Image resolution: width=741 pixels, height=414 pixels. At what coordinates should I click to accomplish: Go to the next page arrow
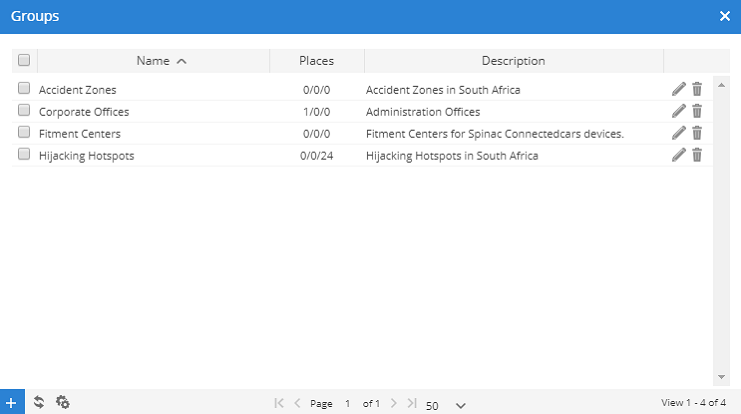[x=394, y=403]
